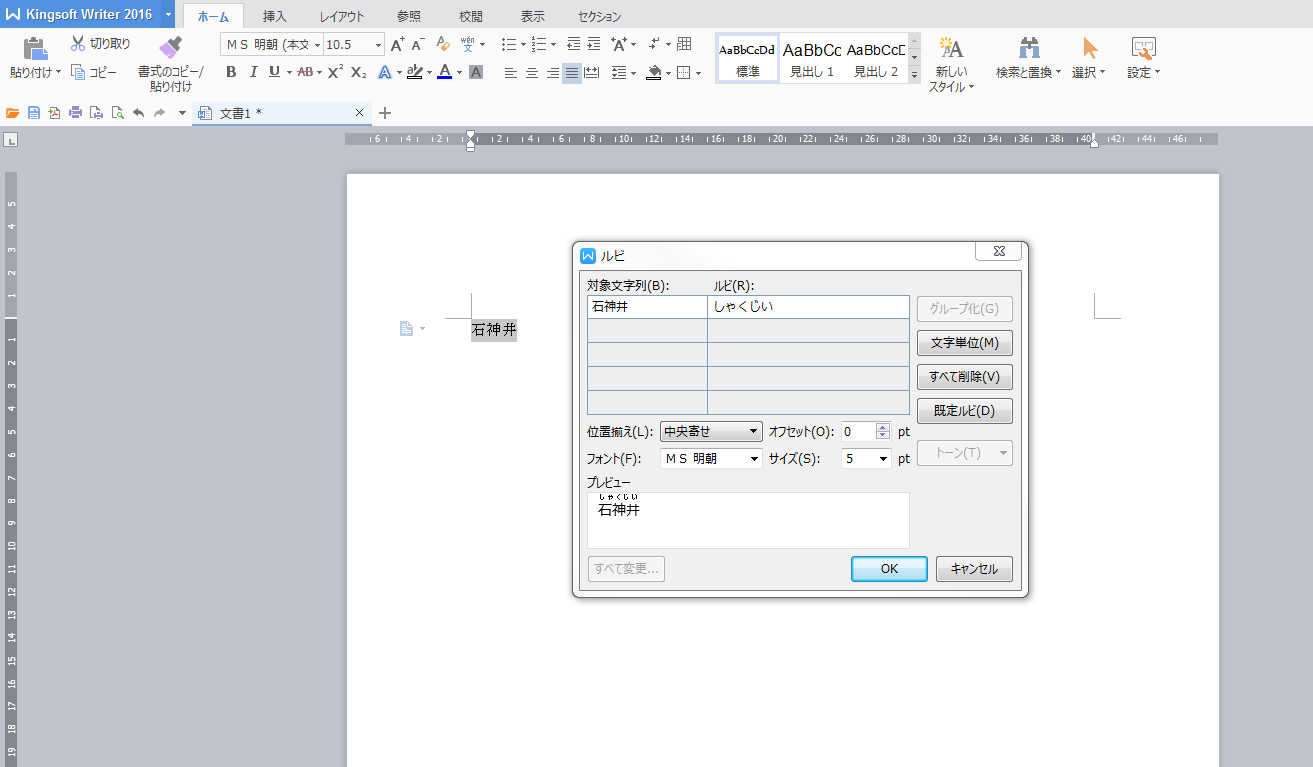Open the 校閲 ribbon tab
Screen dimensions: 1313x767
[x=470, y=16]
